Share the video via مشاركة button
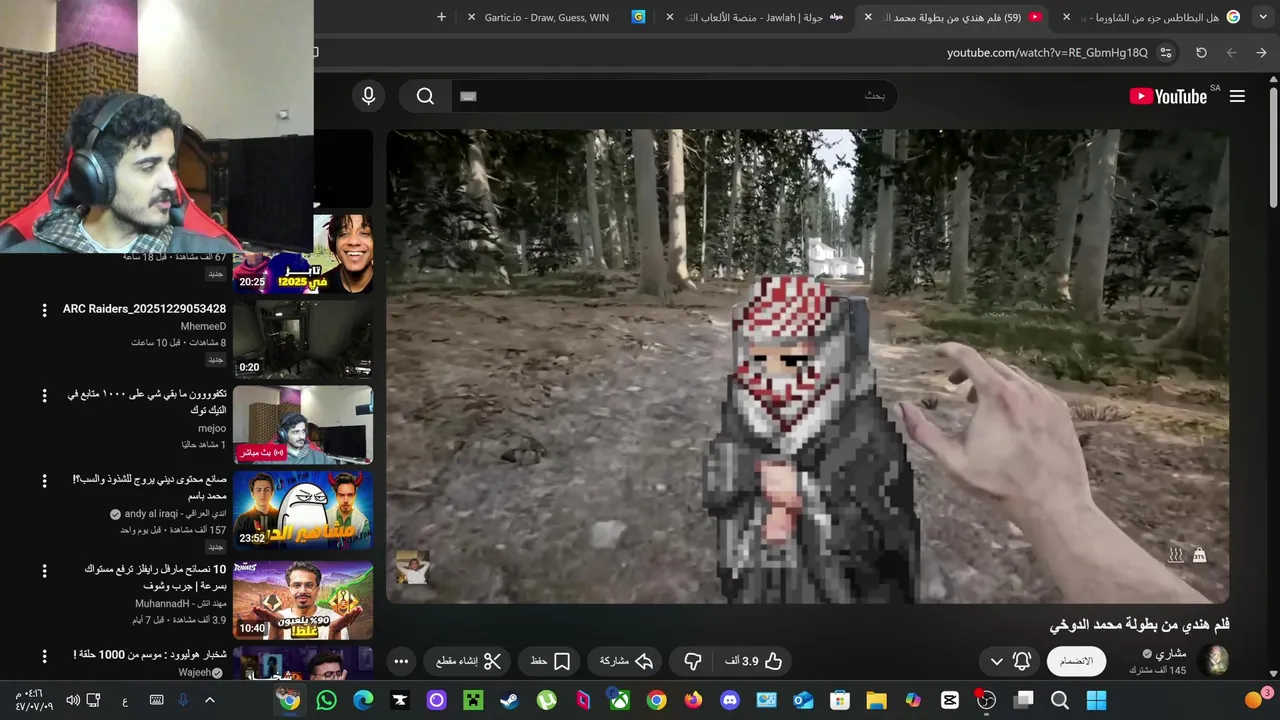This screenshot has width=1280, height=720. 627,661
